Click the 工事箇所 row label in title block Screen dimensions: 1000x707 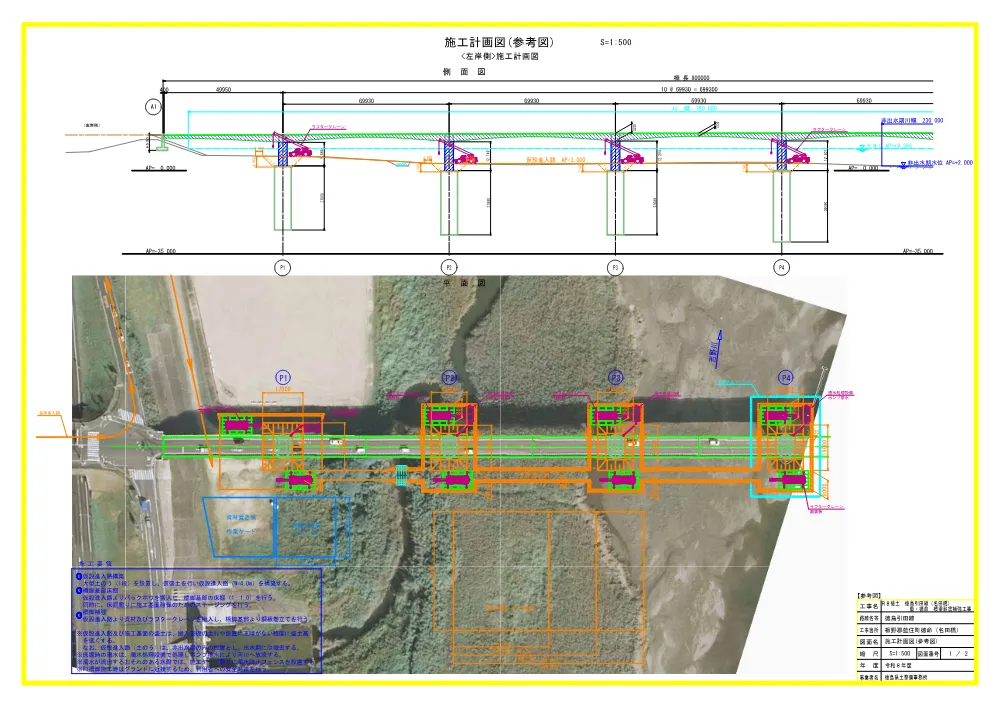[x=869, y=630]
